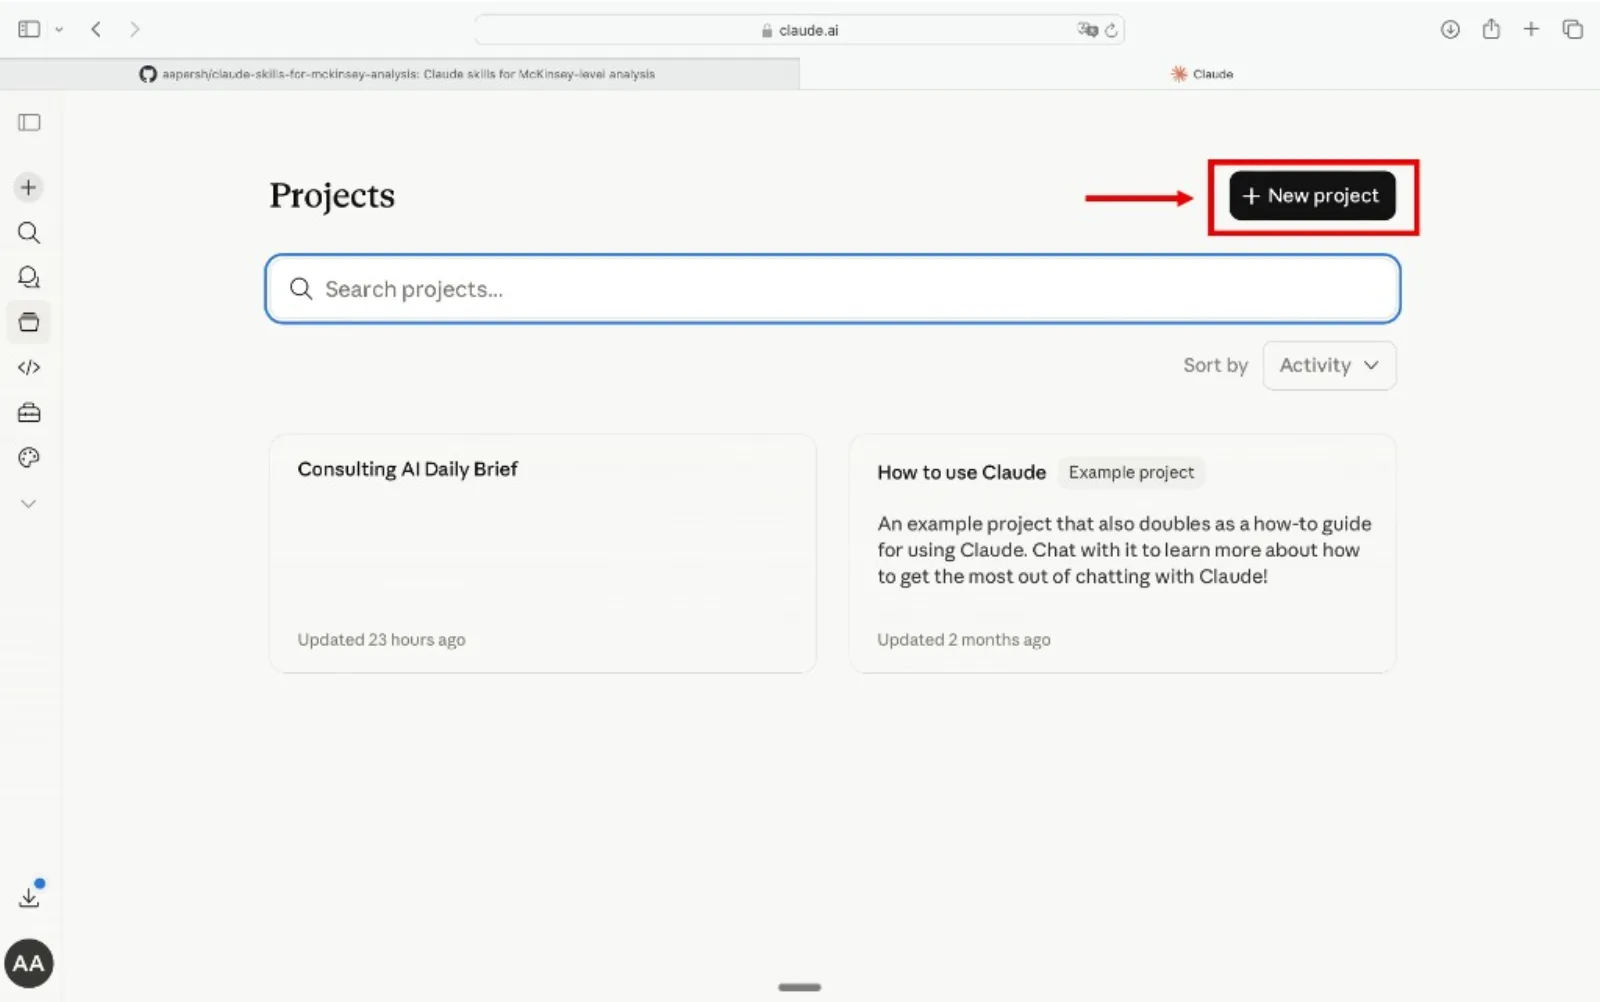Screen dimensions: 1600x1002
Task: Open the page translate icon
Action: pyautogui.click(x=1087, y=30)
